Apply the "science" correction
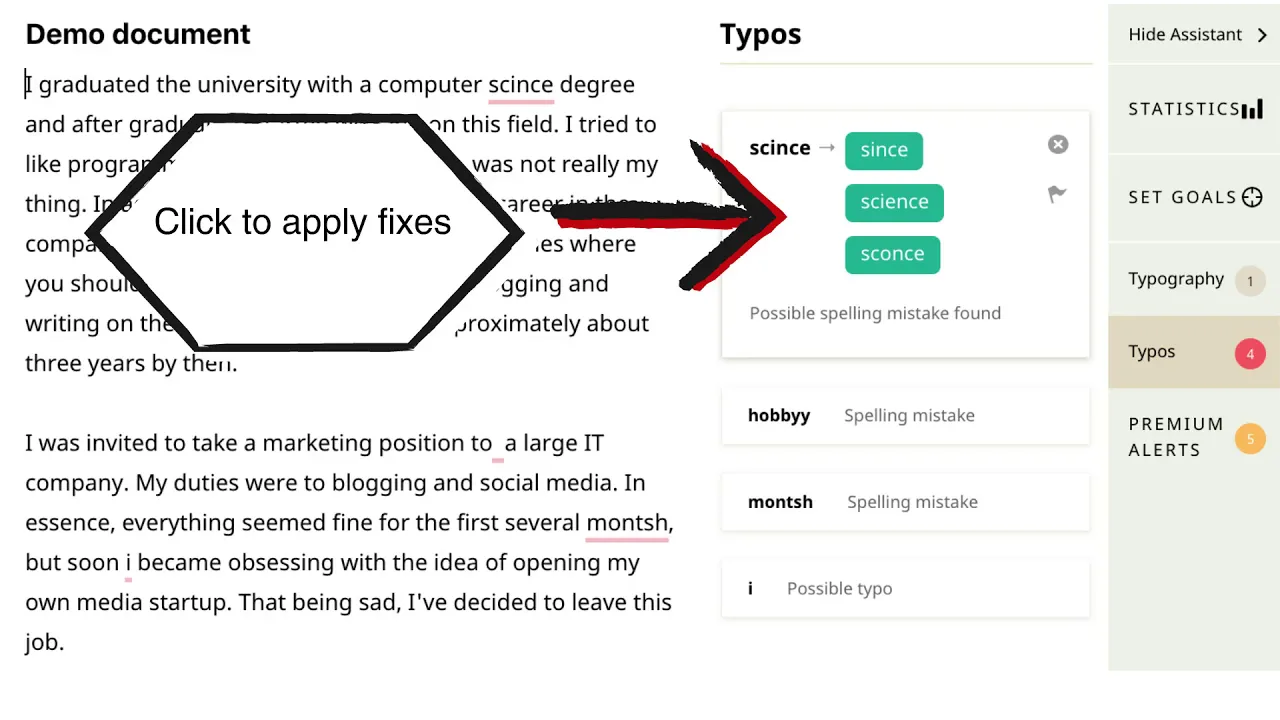Viewport: 1280px width, 720px height. (x=894, y=202)
